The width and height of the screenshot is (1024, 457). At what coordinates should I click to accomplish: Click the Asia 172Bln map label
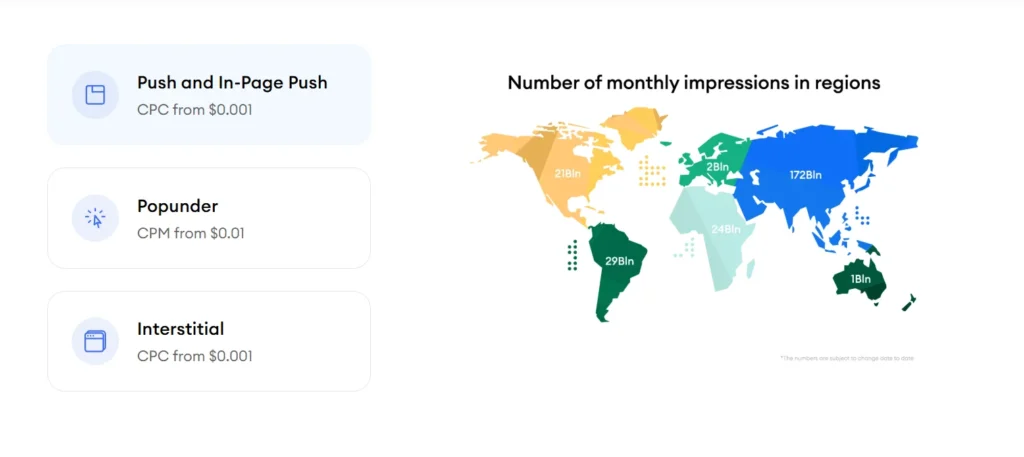[805, 175]
